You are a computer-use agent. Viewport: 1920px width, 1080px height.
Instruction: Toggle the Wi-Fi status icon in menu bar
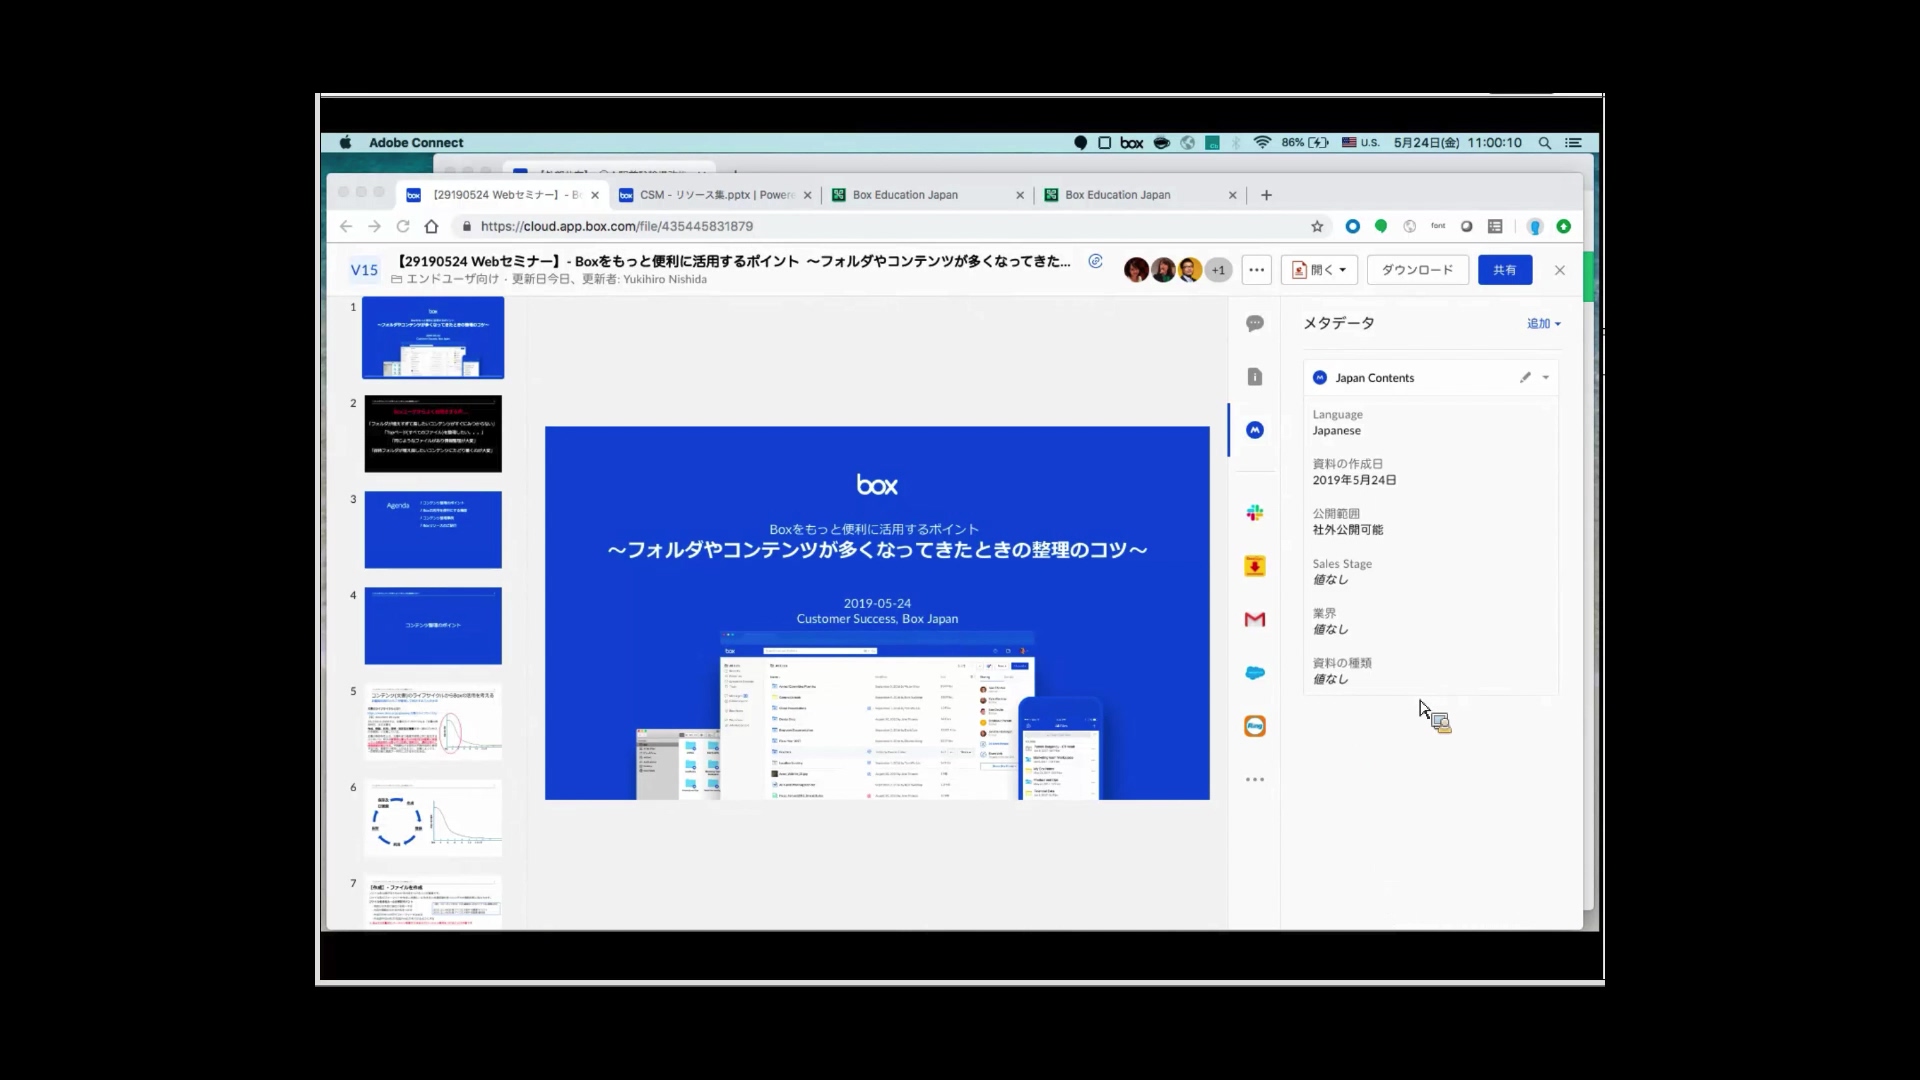(x=1262, y=143)
